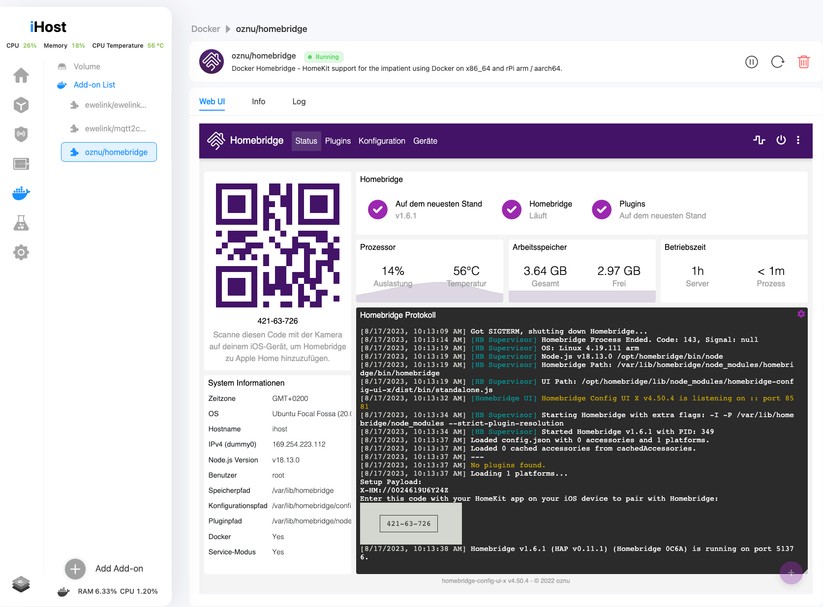823x607 pixels.
Task: Pause the oznu/homebridge container
Action: 752,62
